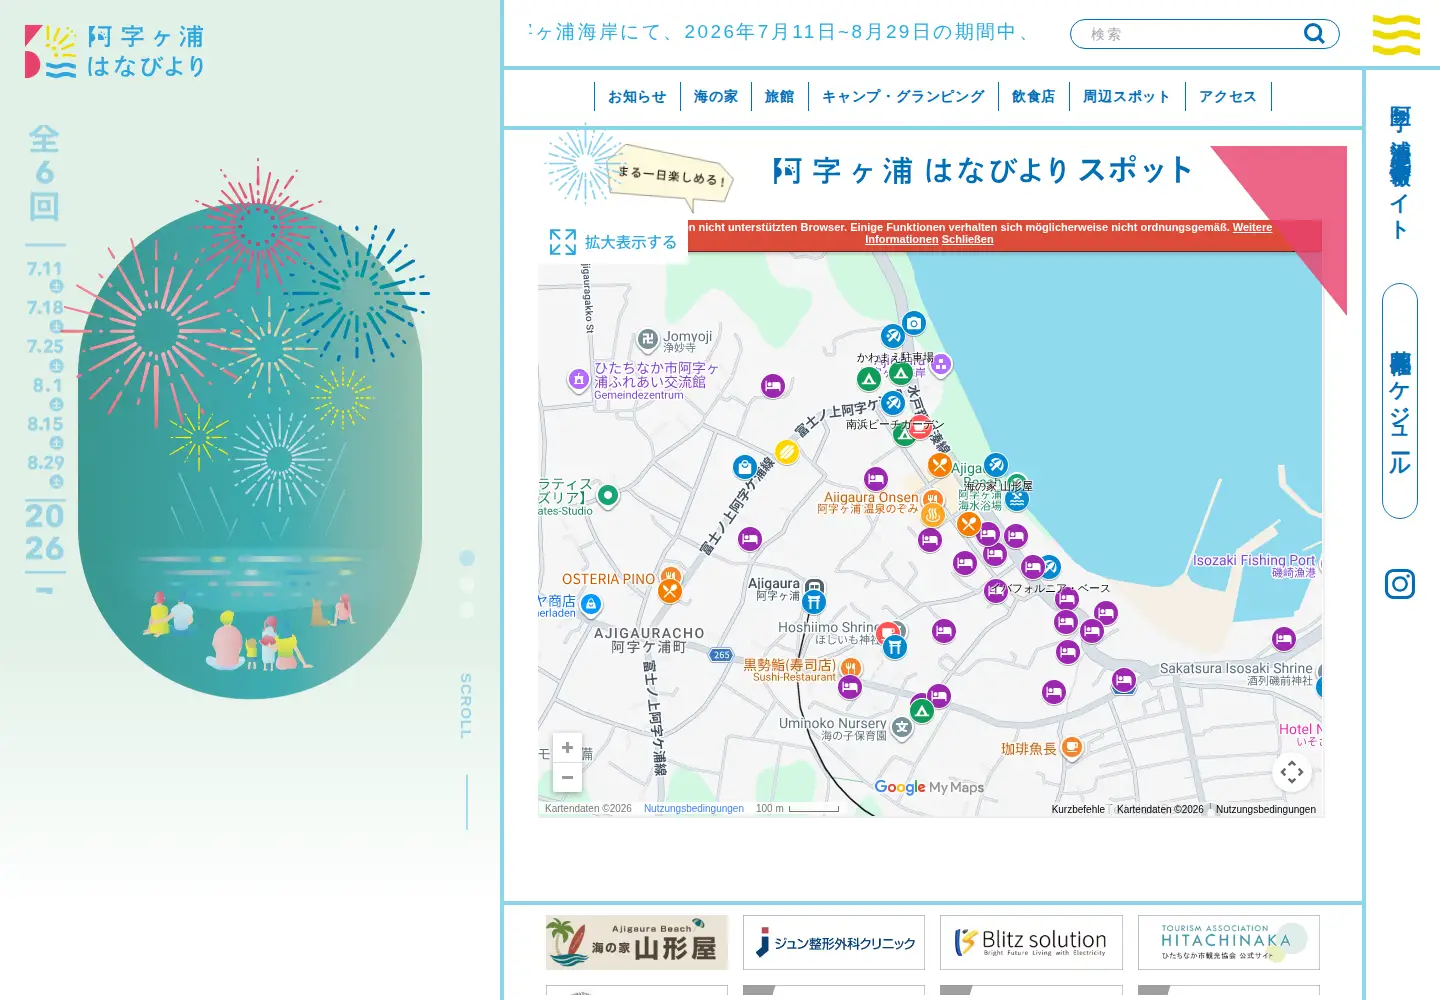
Task: Zoom in the map with plus button
Action: click(567, 747)
